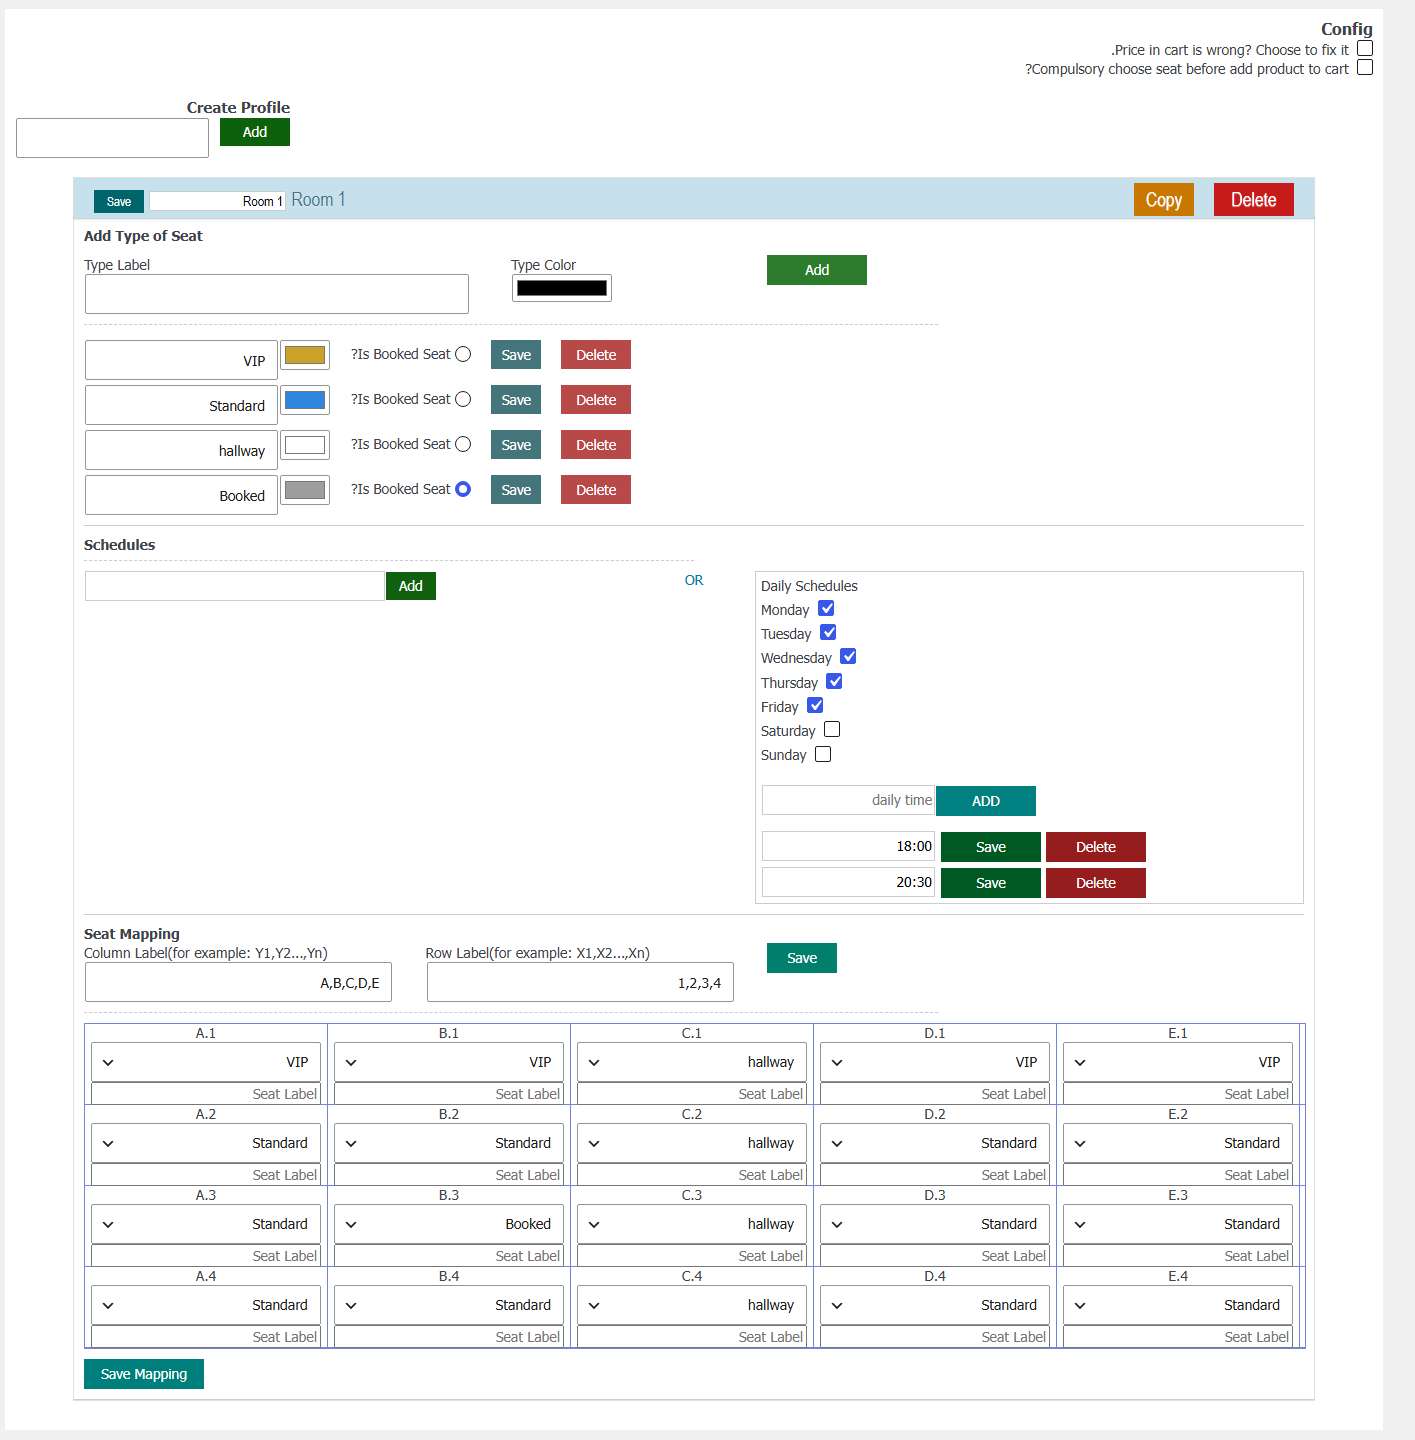The height and width of the screenshot is (1440, 1415).
Task: Open the Type Color black picker
Action: coord(562,288)
